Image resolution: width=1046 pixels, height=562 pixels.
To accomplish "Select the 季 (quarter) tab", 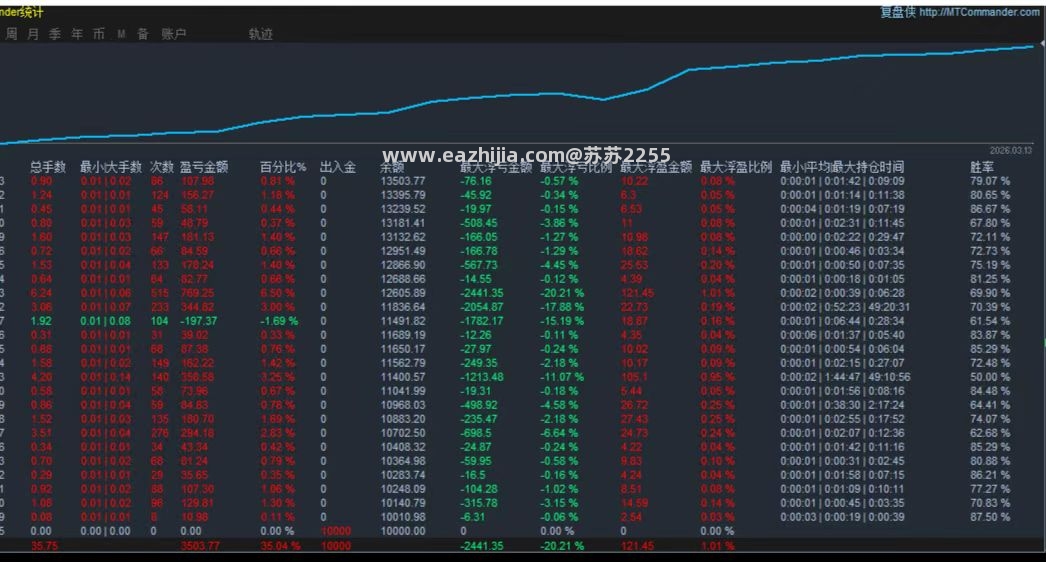I will coord(55,34).
